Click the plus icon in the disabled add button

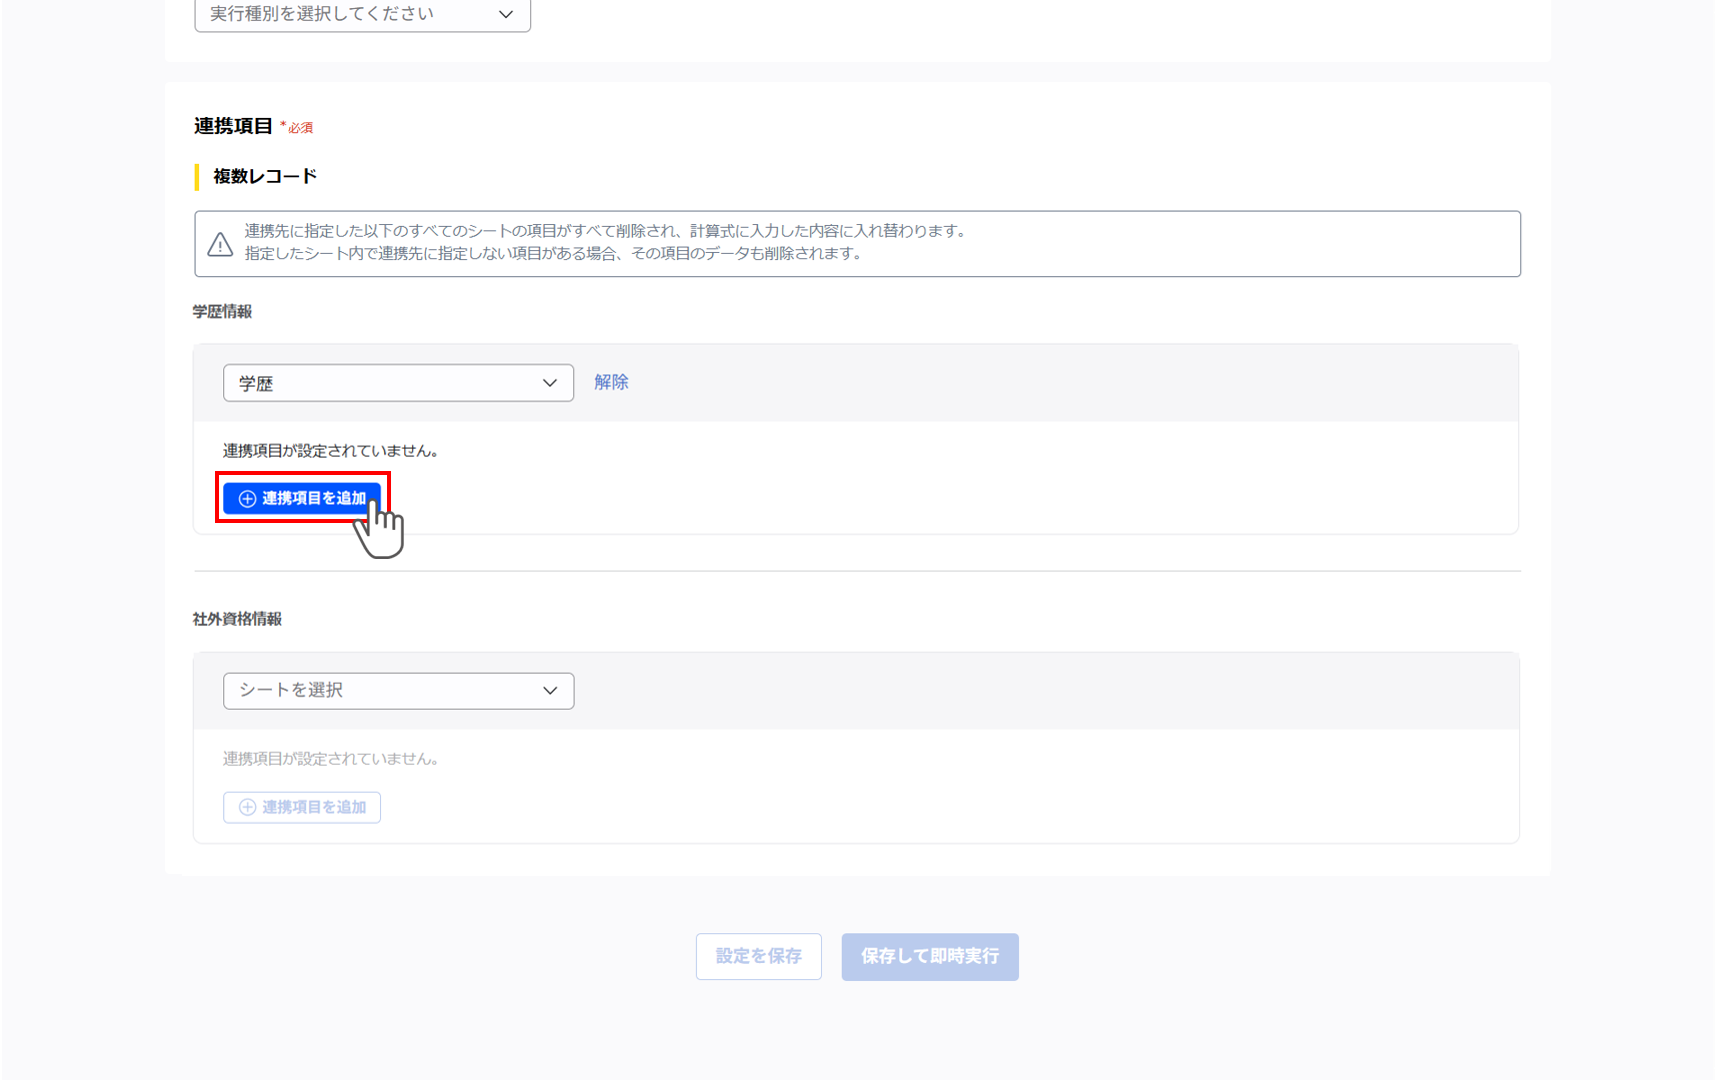(247, 807)
